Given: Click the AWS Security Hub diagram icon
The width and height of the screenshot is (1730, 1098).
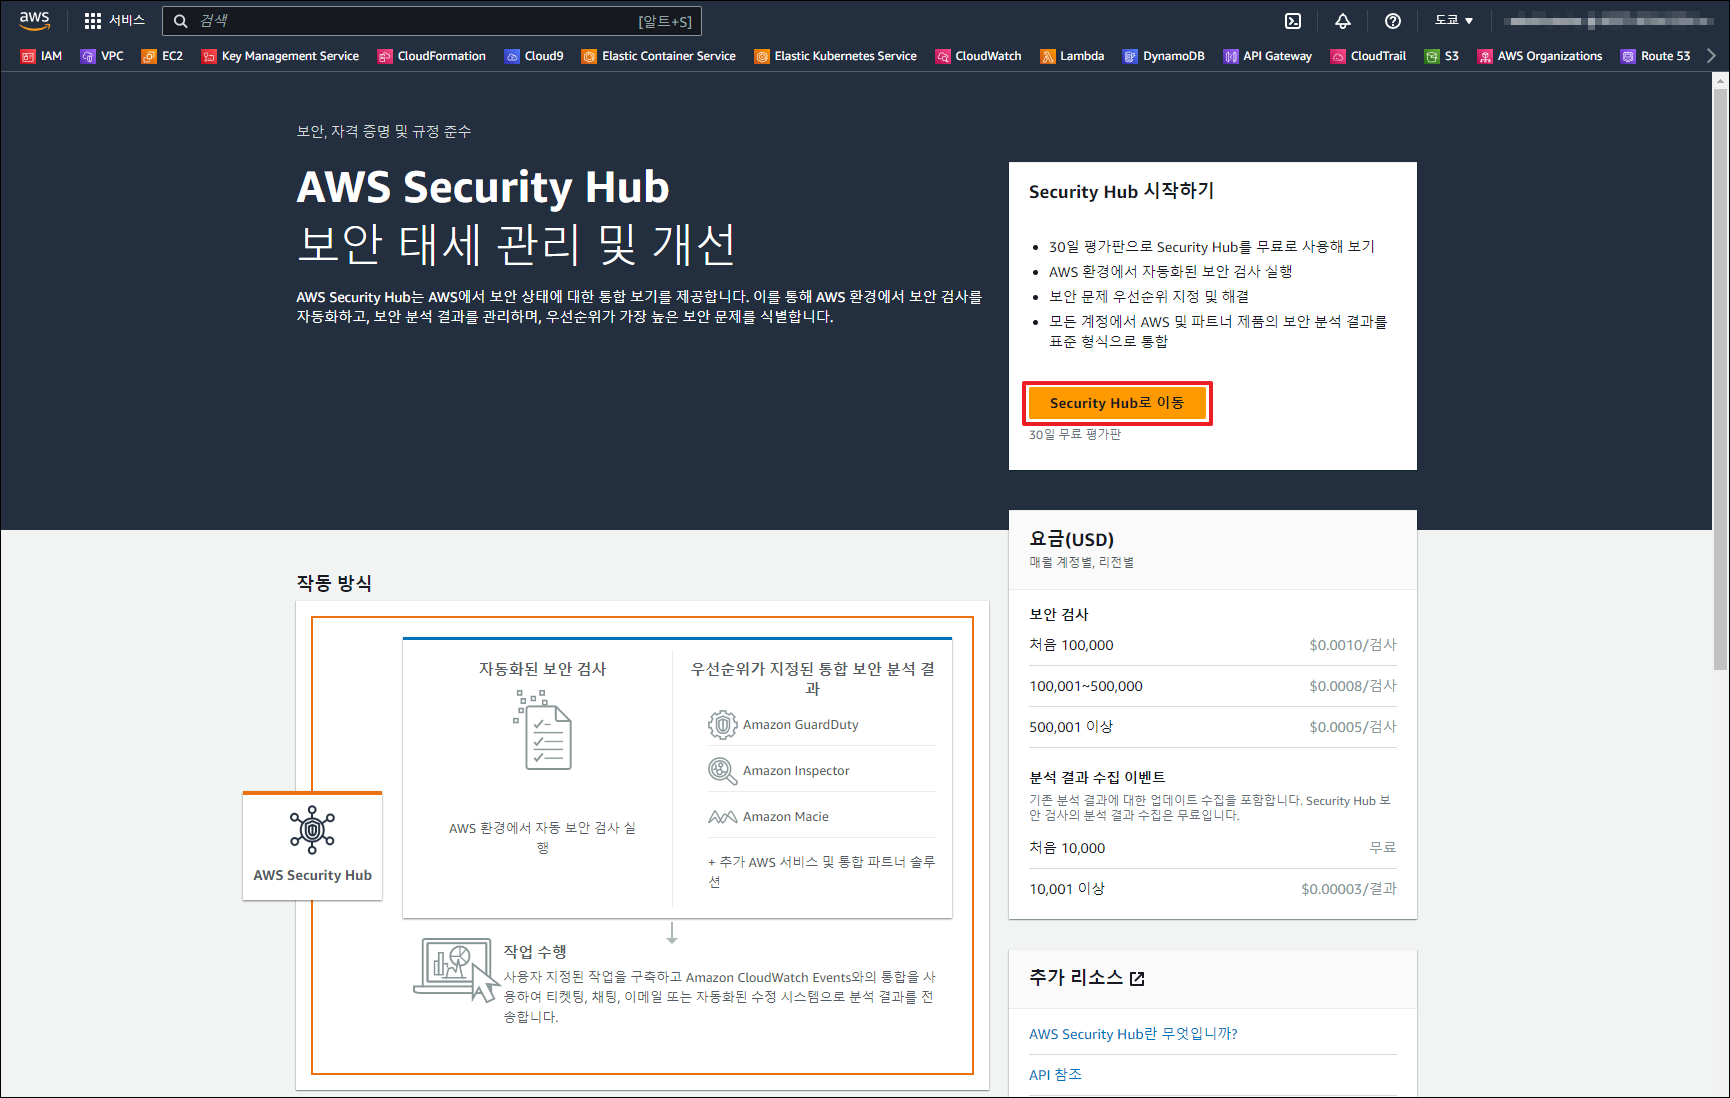Looking at the screenshot, I should tap(312, 830).
